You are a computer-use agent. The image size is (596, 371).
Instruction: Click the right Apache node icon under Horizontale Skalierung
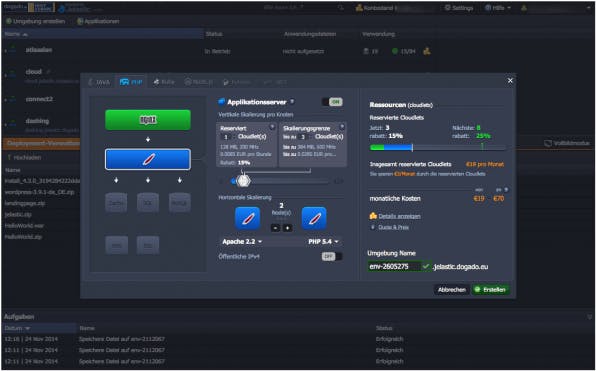pos(314,218)
